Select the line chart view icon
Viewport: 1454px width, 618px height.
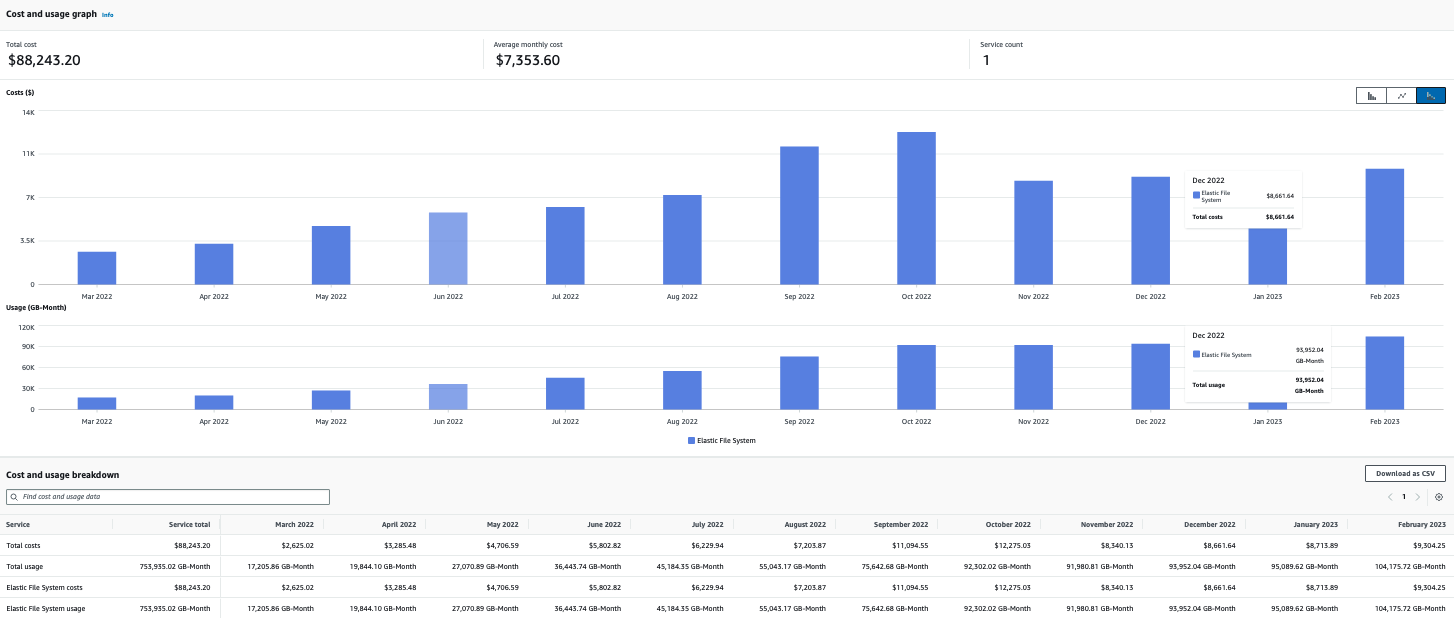click(x=1401, y=95)
